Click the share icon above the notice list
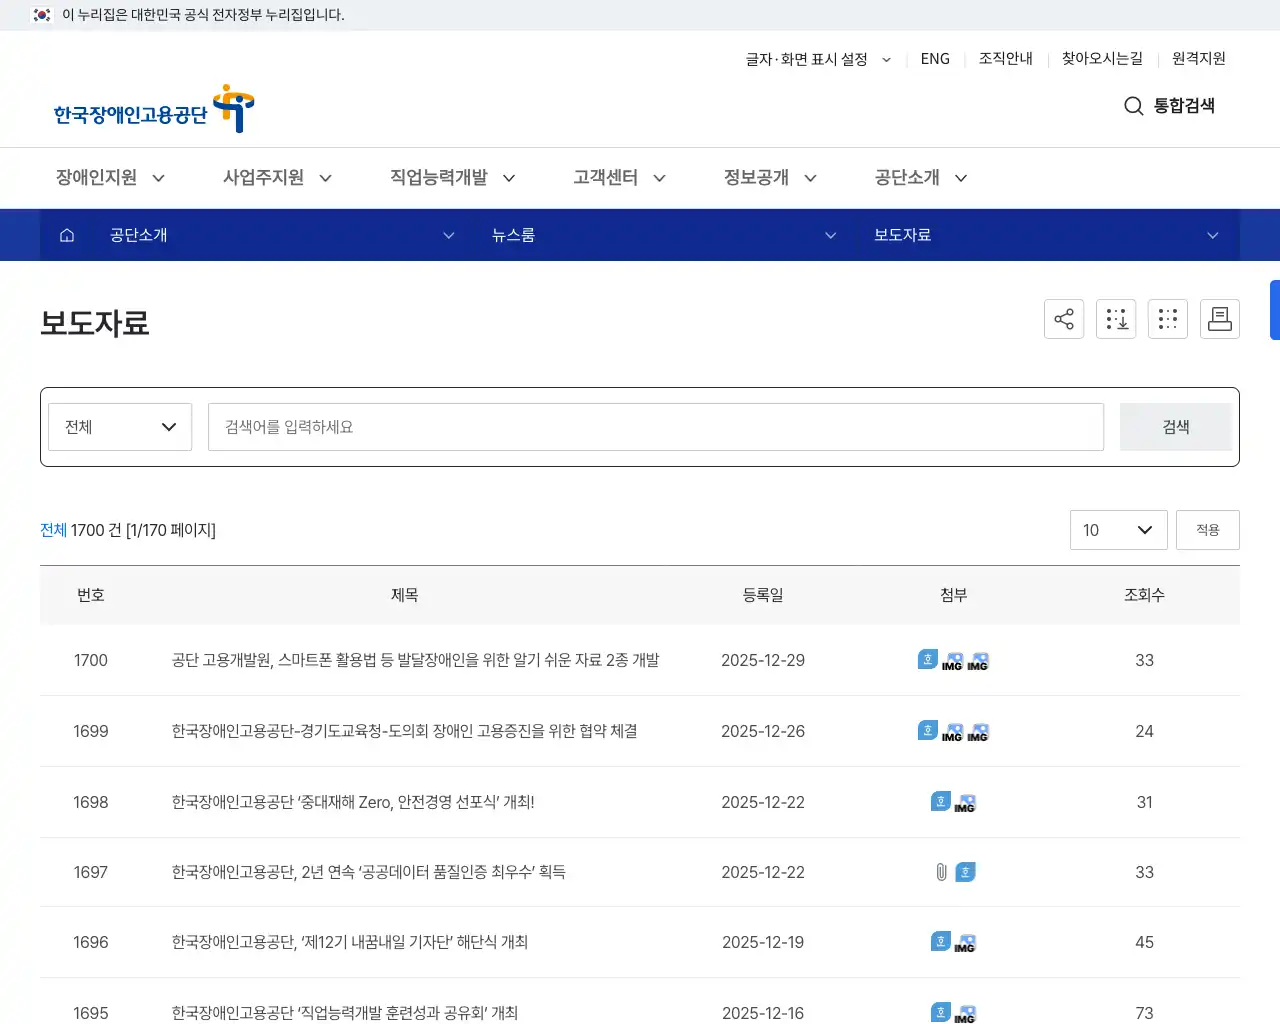Viewport: 1280px width, 1024px height. (x=1064, y=318)
